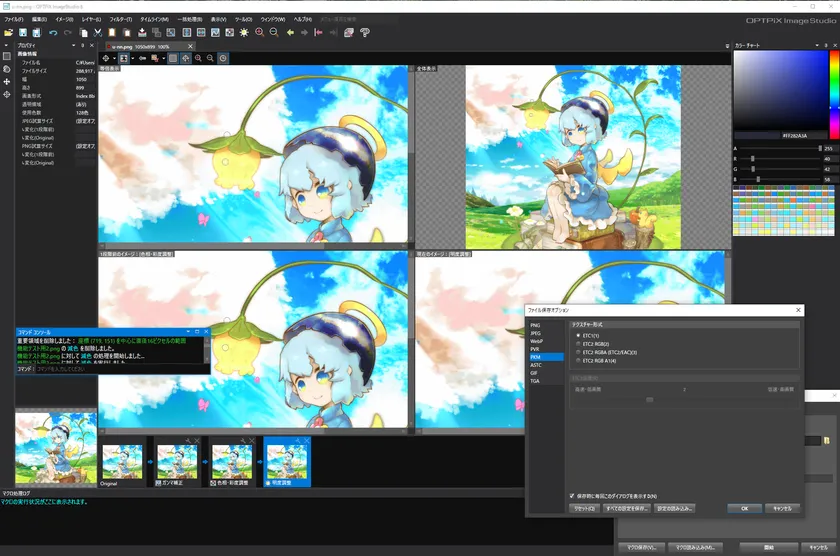The width and height of the screenshot is (840, 556).
Task: Select ASTC in the format list
Action: 536,365
